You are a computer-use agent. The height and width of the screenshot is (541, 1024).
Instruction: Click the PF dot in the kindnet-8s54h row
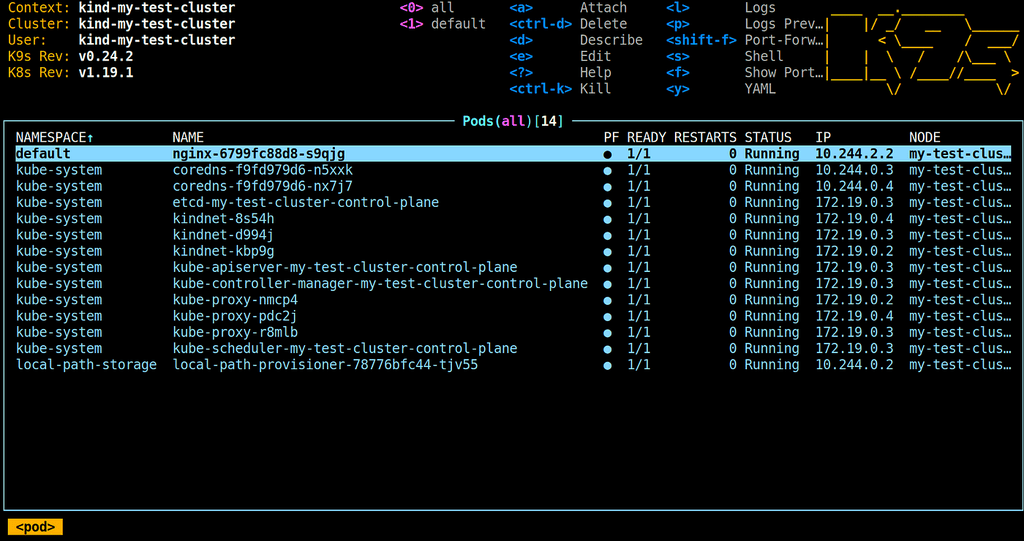coord(608,220)
